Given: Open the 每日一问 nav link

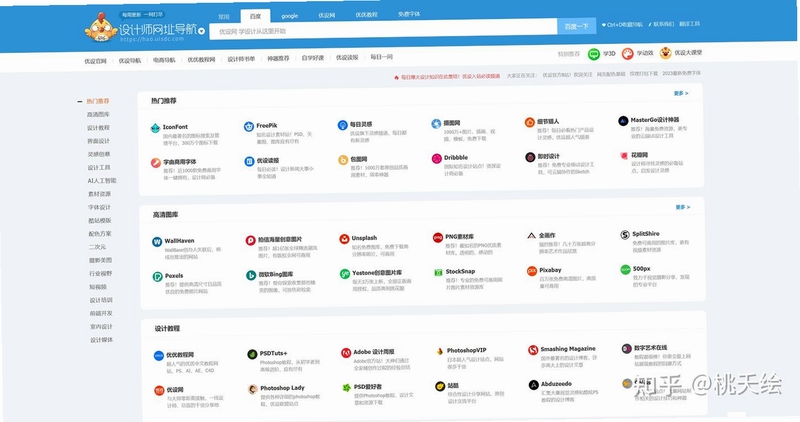Looking at the screenshot, I should tap(382, 57).
